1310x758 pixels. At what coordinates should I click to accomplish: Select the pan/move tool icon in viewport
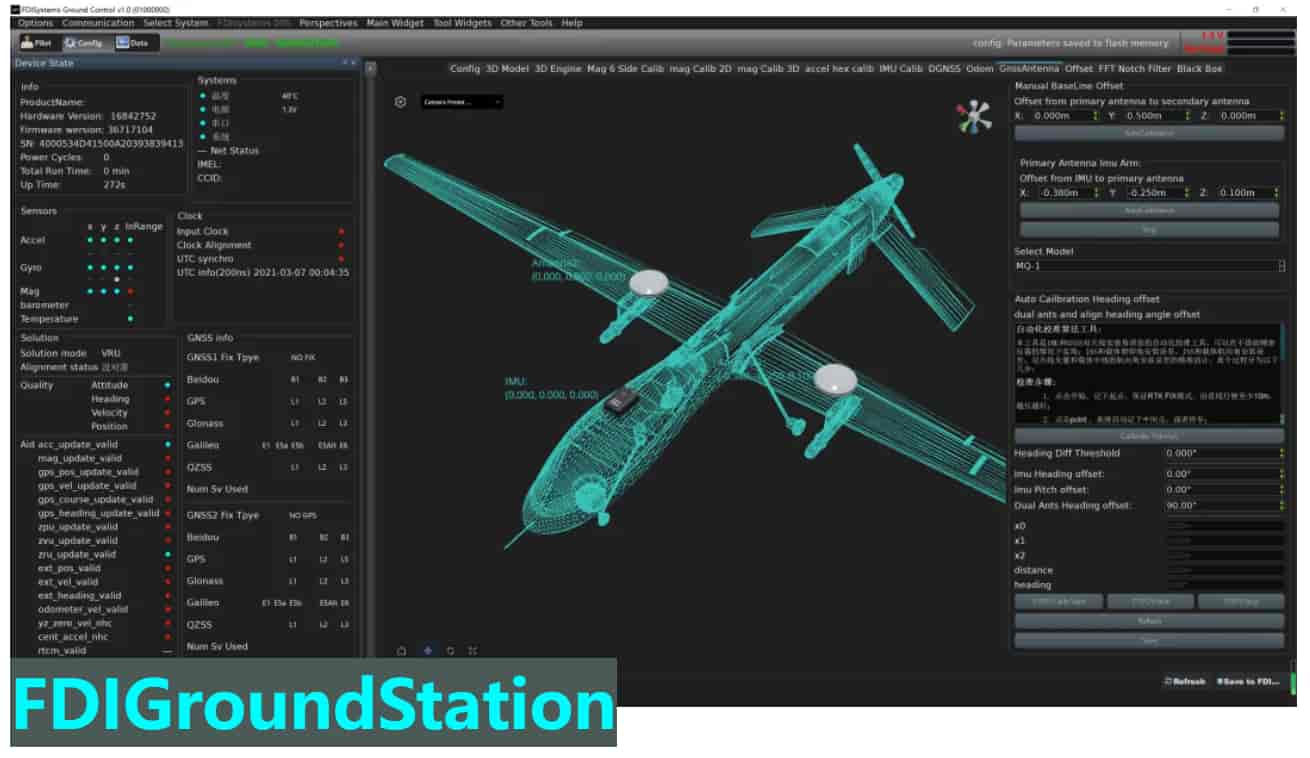coord(428,651)
